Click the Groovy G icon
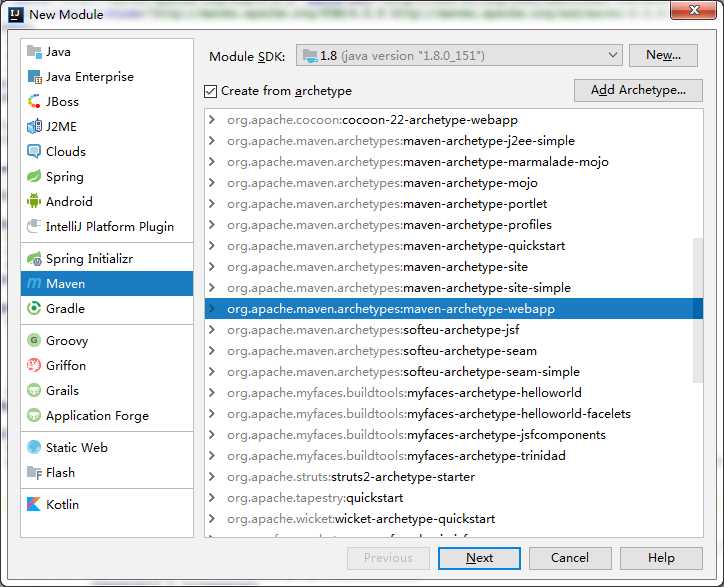Screen dimensions: 724x587 point(34,340)
